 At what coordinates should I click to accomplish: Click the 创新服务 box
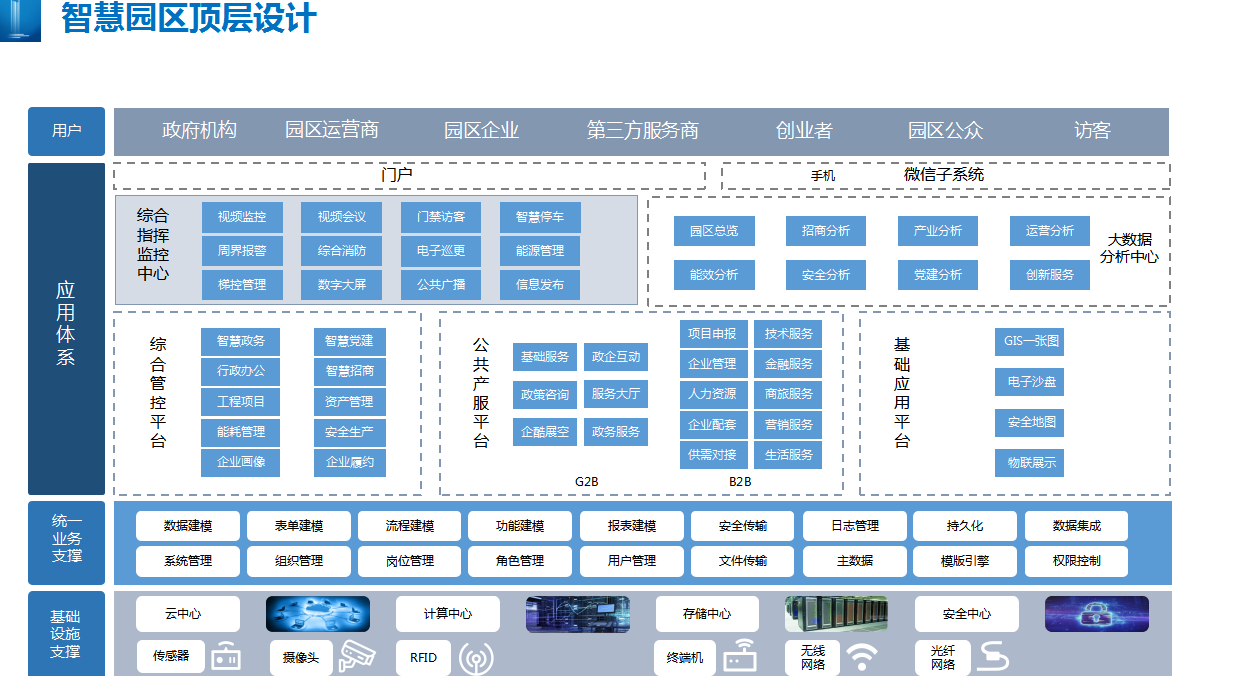pos(1050,275)
